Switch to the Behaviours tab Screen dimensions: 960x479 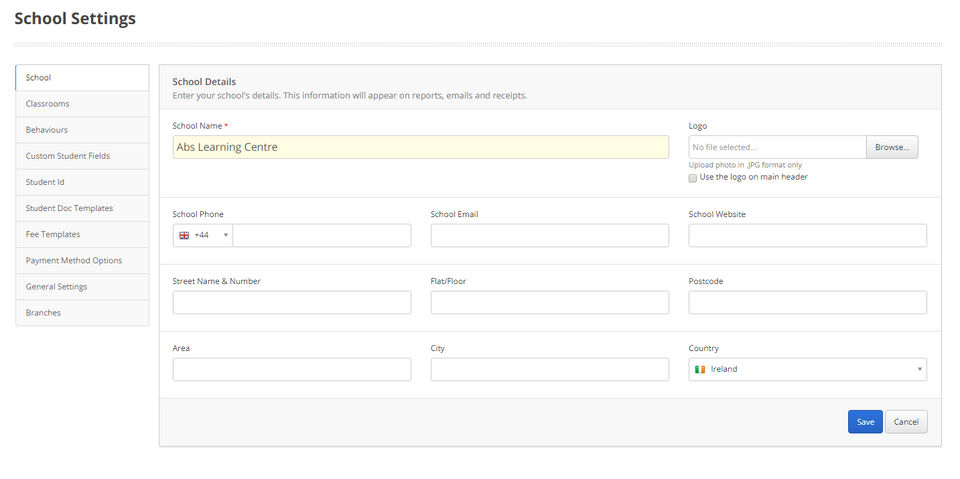(82, 130)
